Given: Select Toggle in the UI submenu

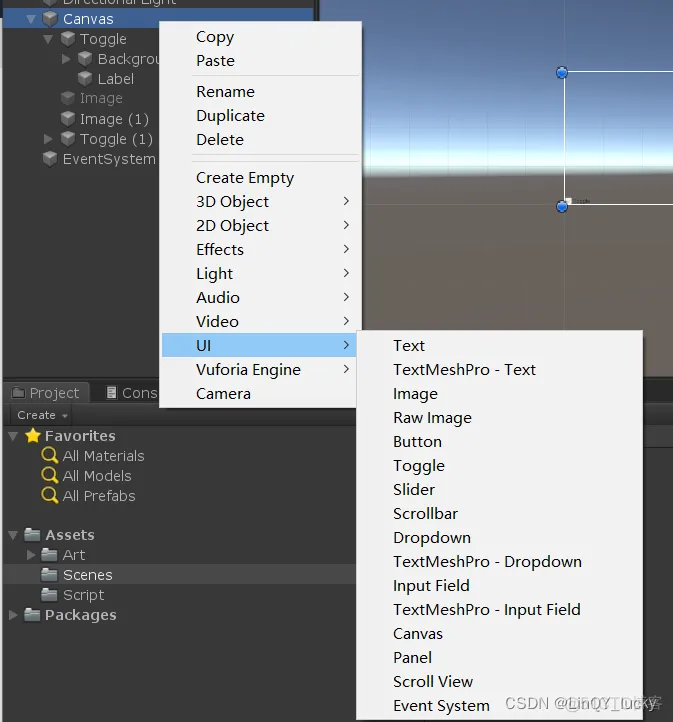Looking at the screenshot, I should 499,466.
